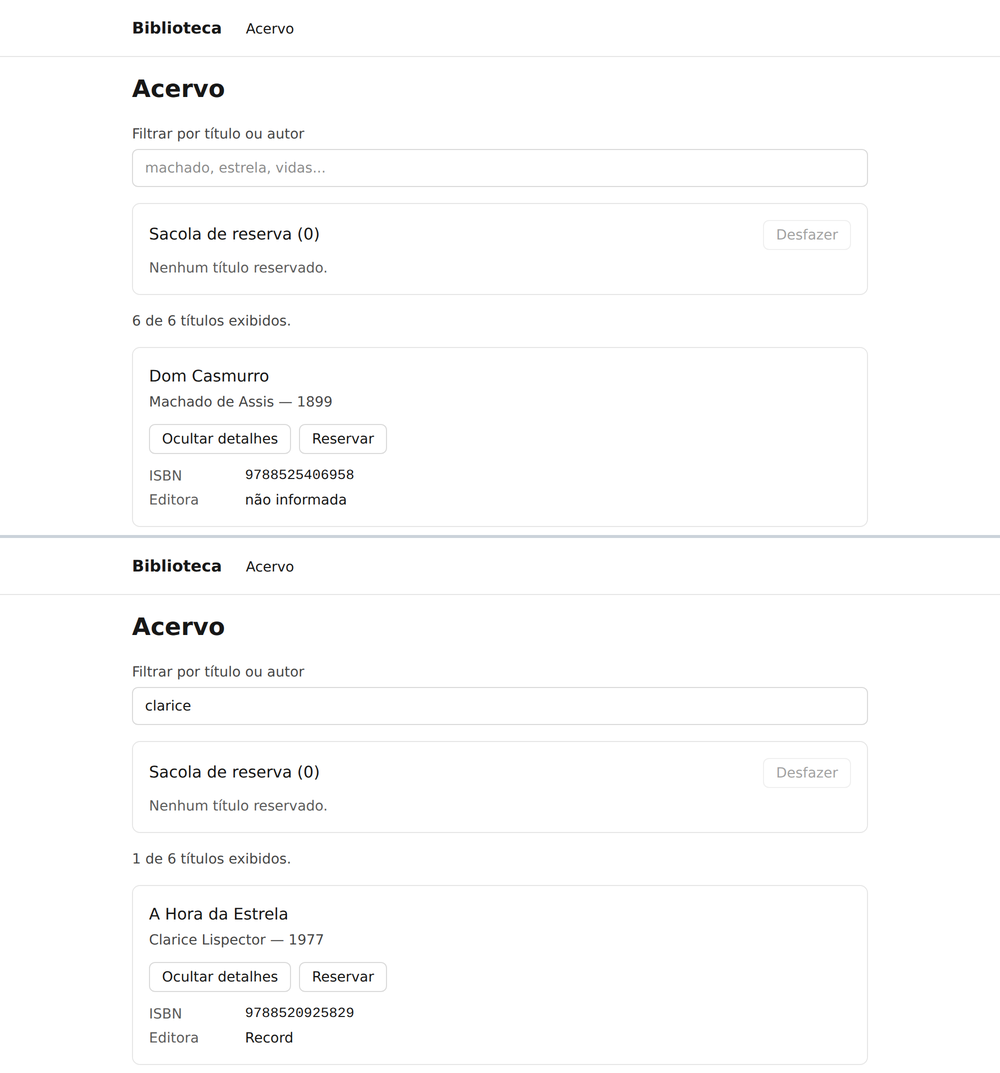Click the não informada publisher value
1000x1073 pixels.
pyautogui.click(x=296, y=500)
